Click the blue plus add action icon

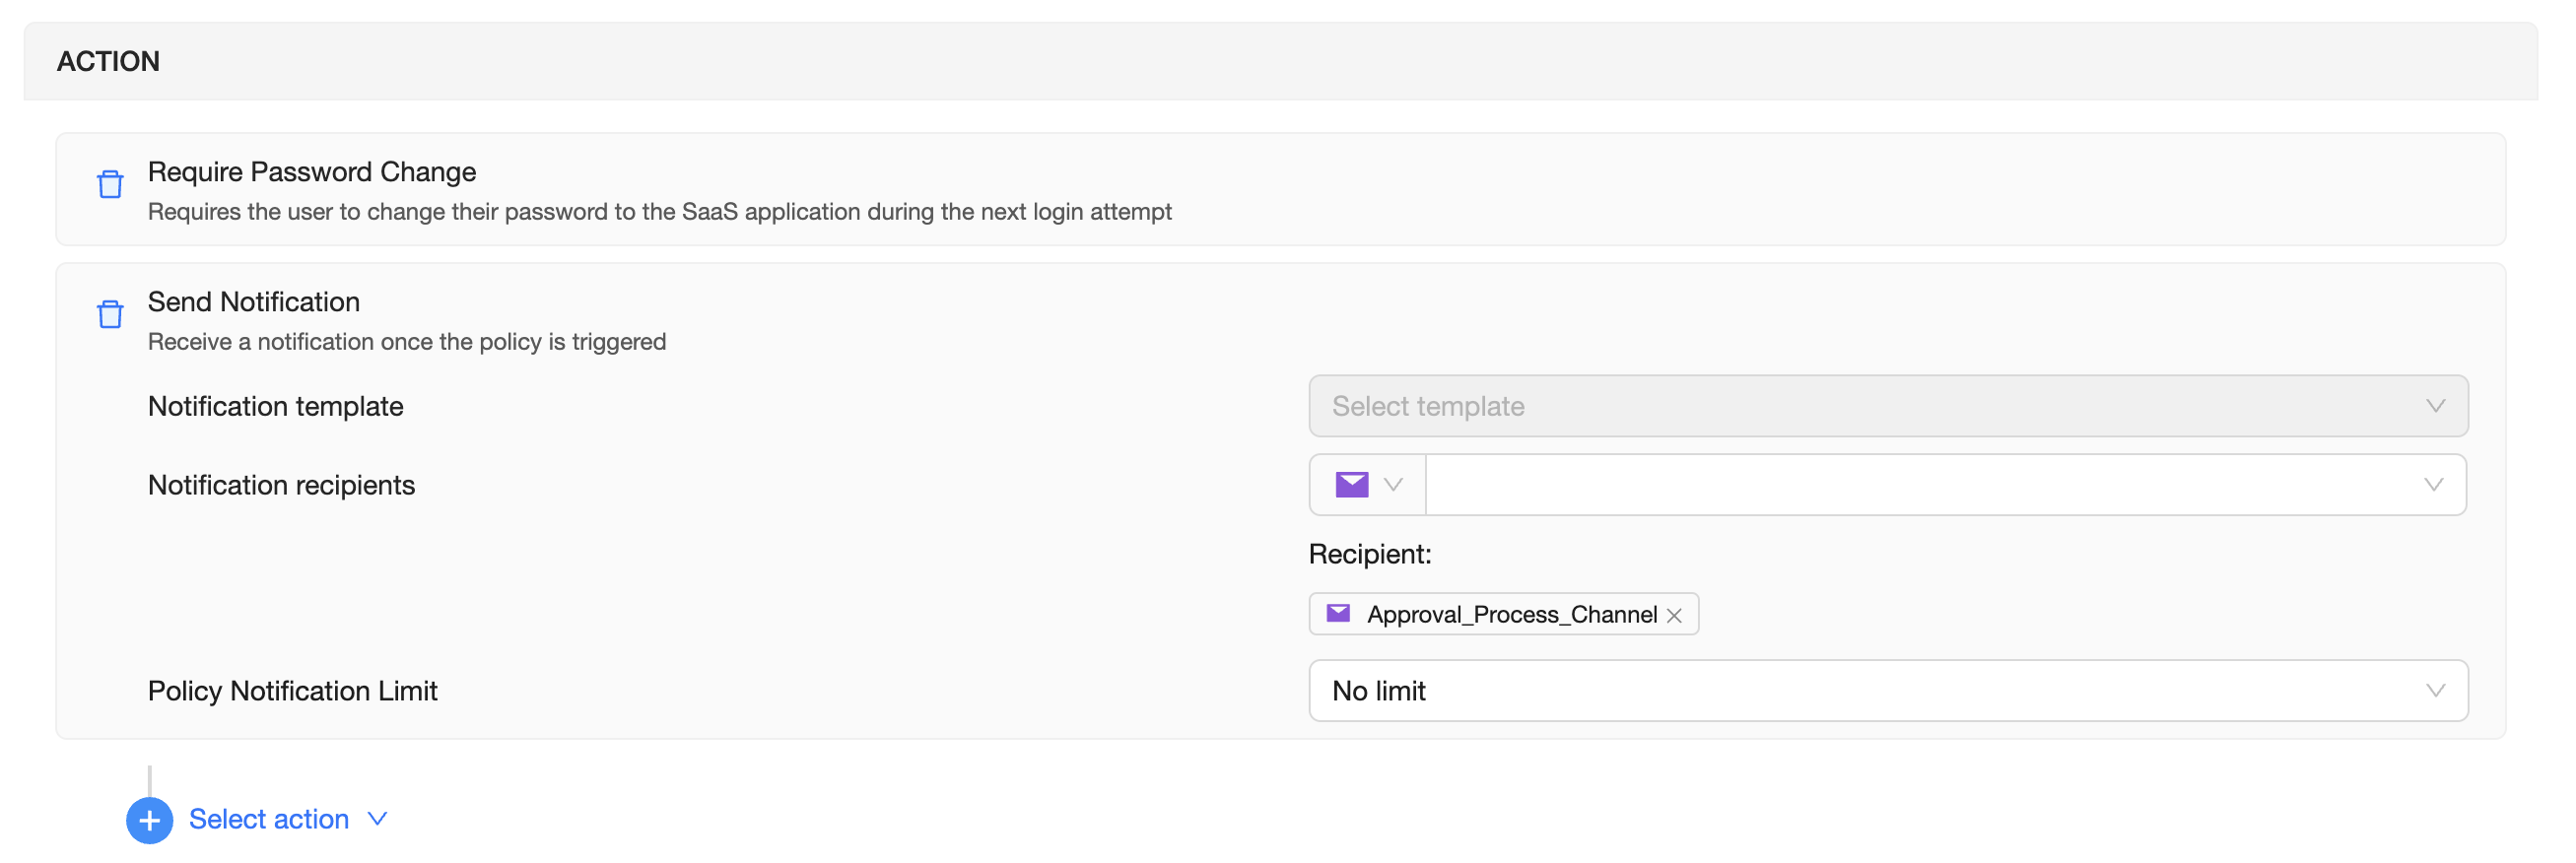pos(149,820)
